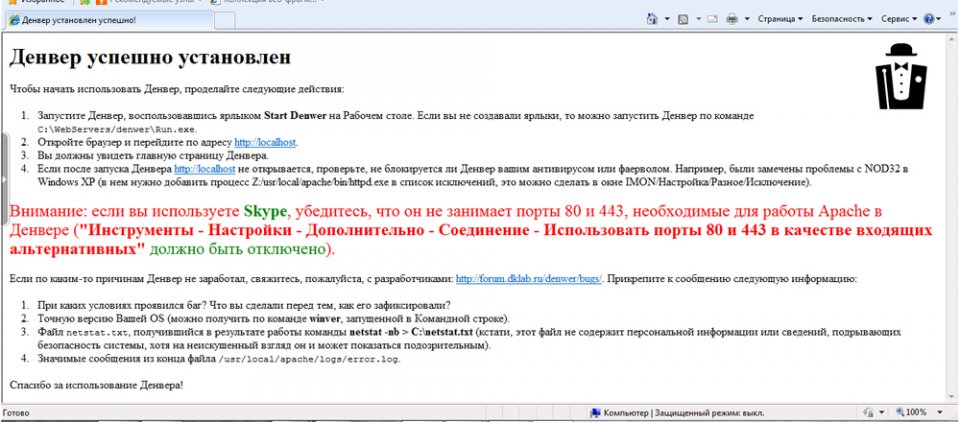Expand the zoom level dropdown arrow
Screen dimensions: 960x422
939,412
